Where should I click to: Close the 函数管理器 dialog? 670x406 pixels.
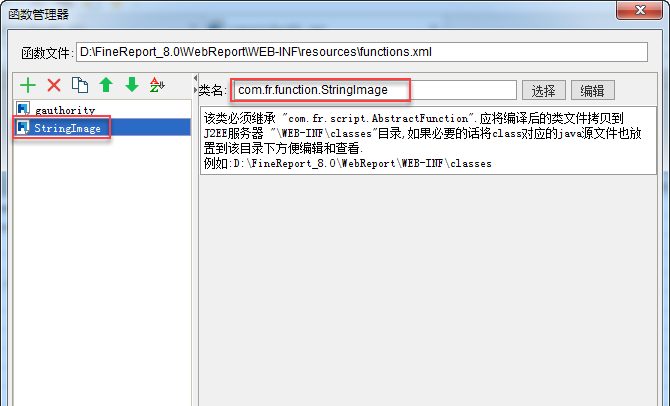[x=639, y=9]
